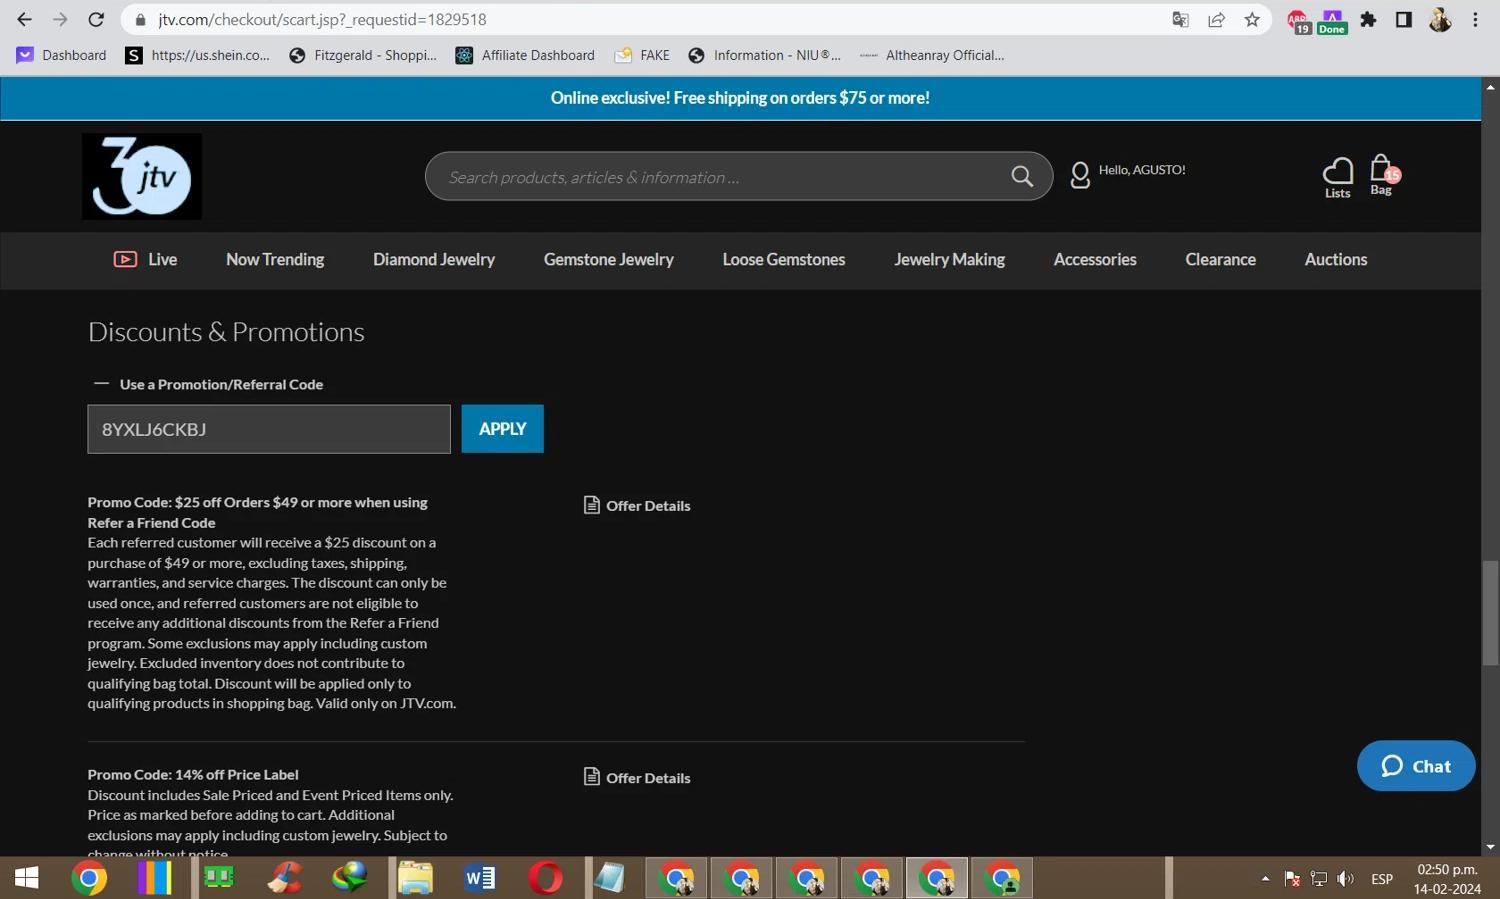1500x899 pixels.
Task: Click the Discounts & Promotions heading
Action: tap(226, 332)
